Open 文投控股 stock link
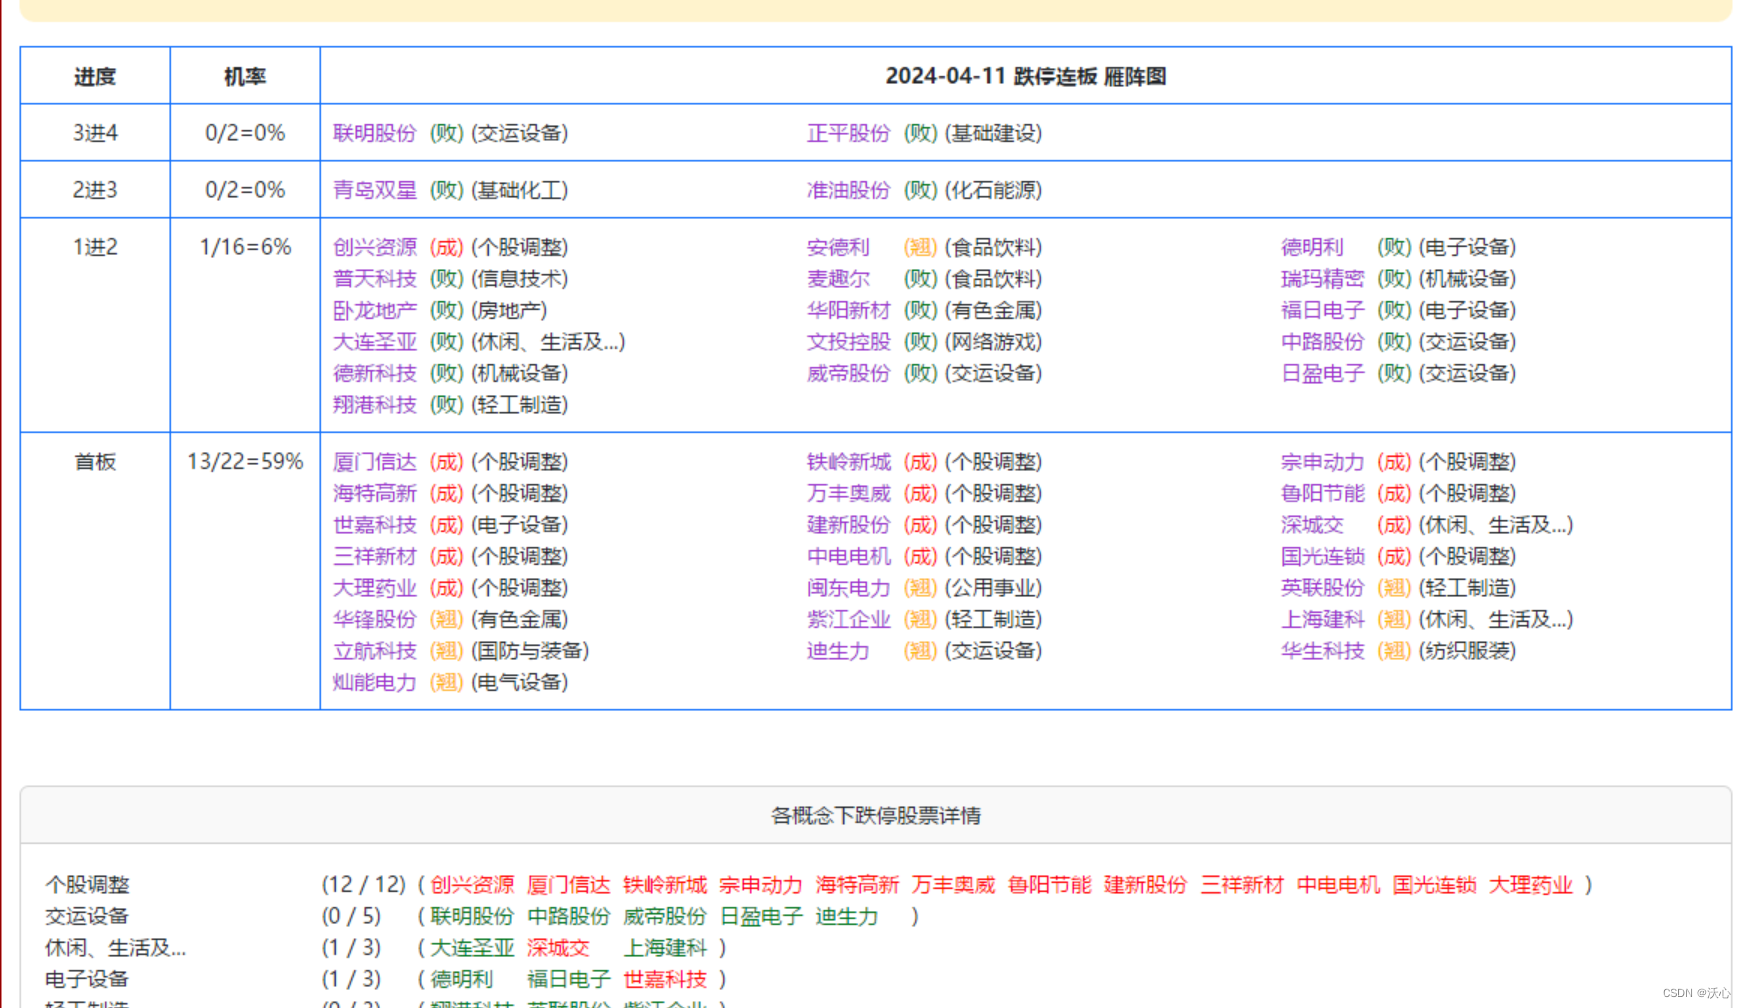This screenshot has height=1008, width=1746. (x=848, y=341)
